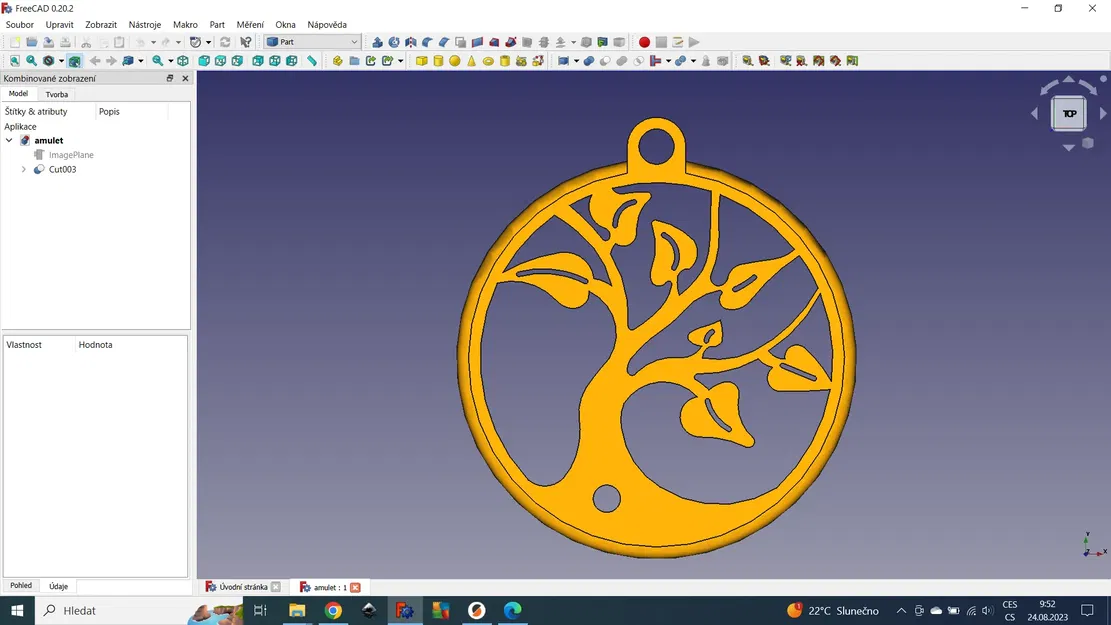Switch to the Tvorba tab

coord(57,93)
